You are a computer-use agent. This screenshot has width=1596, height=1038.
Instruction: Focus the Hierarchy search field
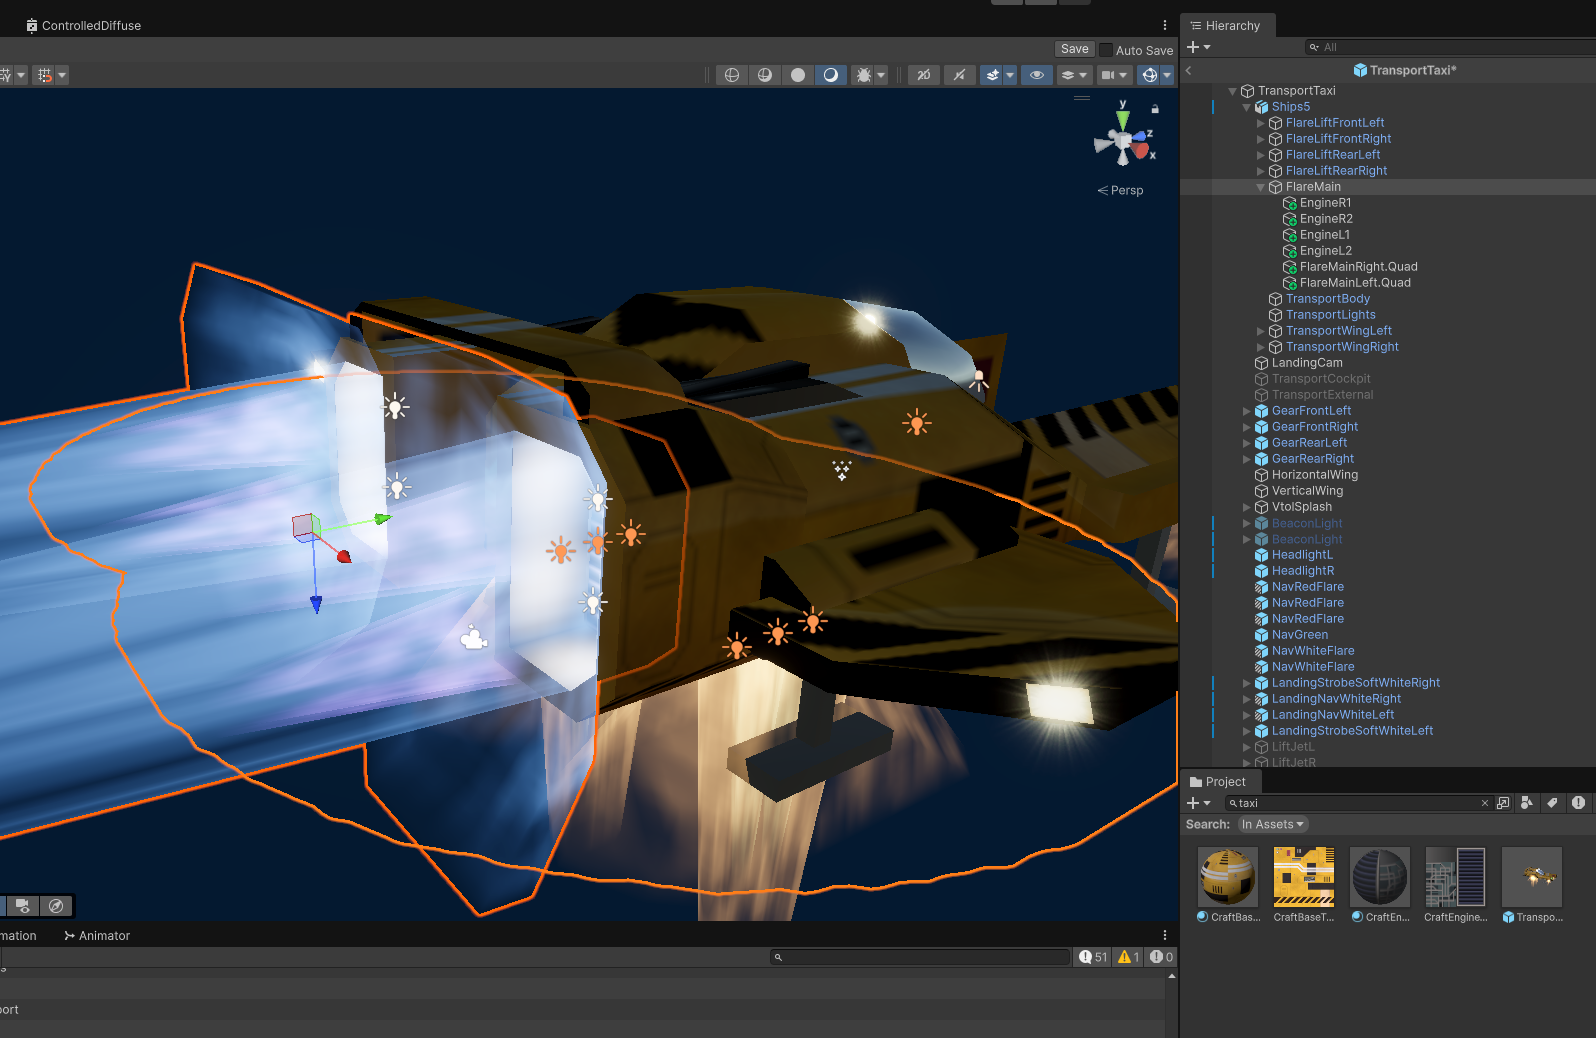pyautogui.click(x=1450, y=47)
